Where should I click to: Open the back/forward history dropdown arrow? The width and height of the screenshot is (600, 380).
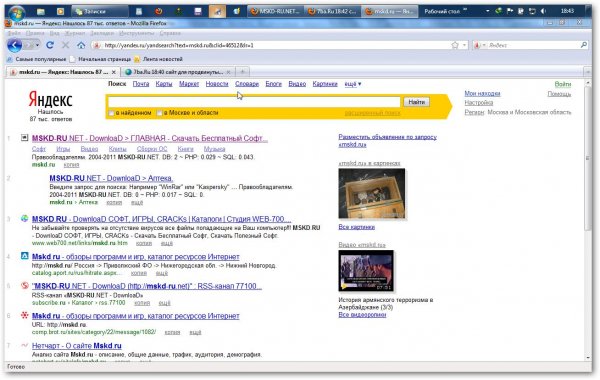coord(37,45)
